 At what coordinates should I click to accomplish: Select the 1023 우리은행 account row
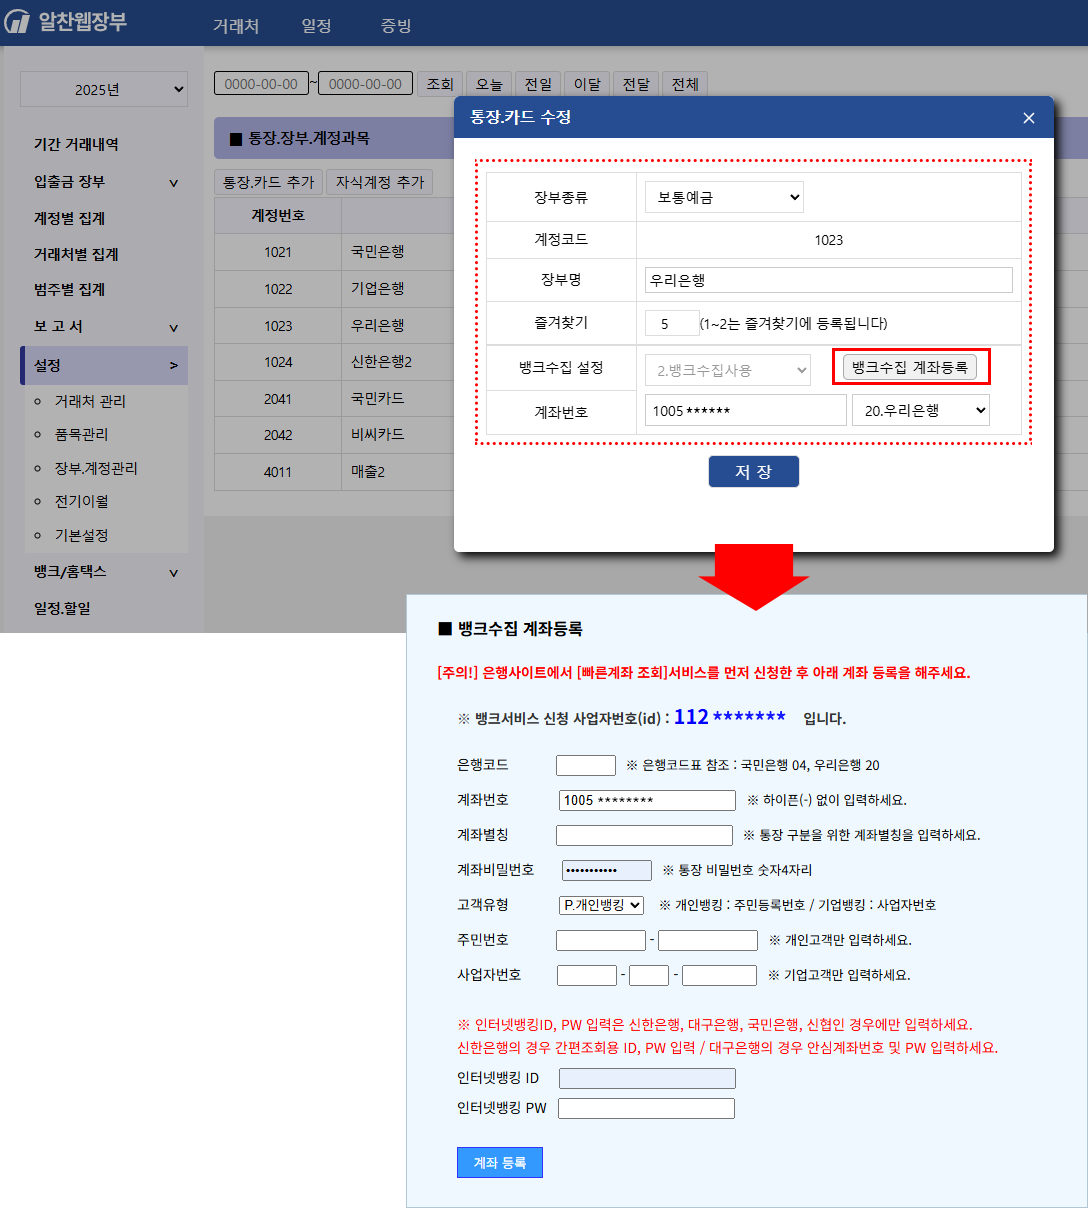(x=334, y=326)
